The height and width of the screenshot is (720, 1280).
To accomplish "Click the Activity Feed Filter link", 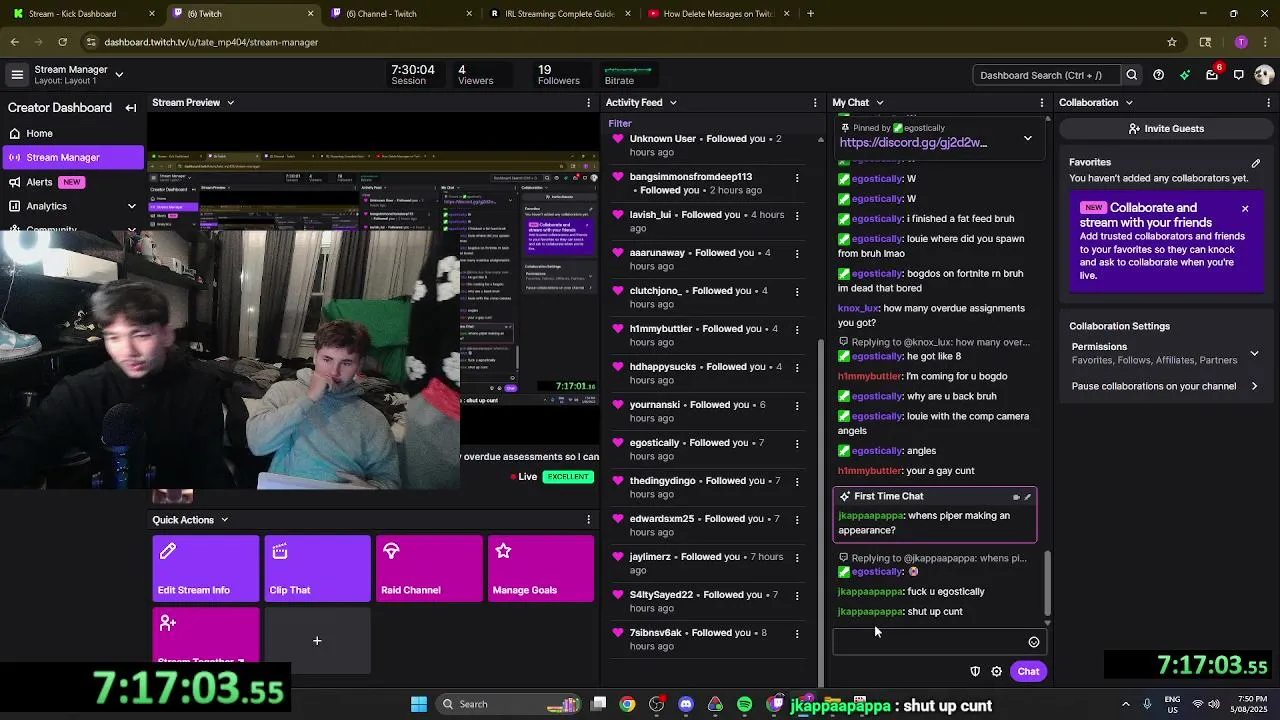I will point(620,123).
